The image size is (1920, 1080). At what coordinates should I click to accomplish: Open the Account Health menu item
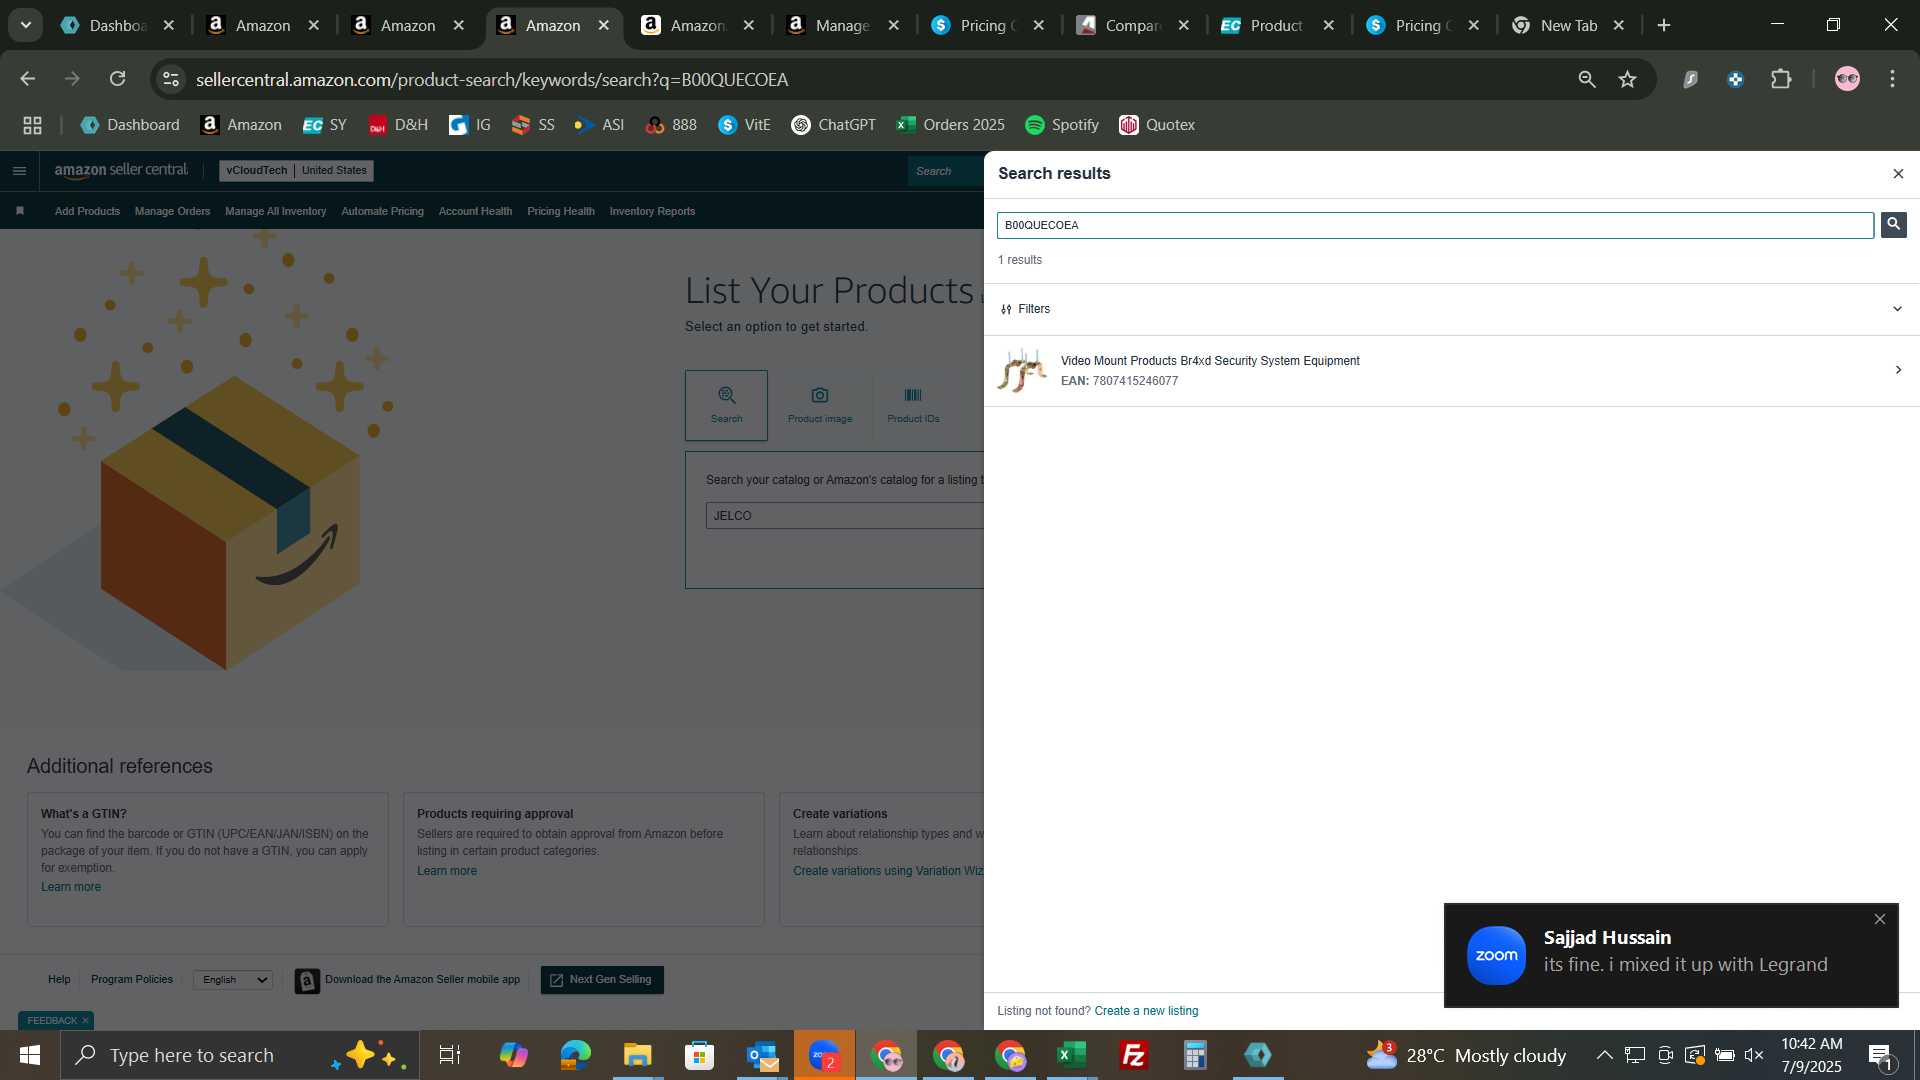tap(475, 211)
